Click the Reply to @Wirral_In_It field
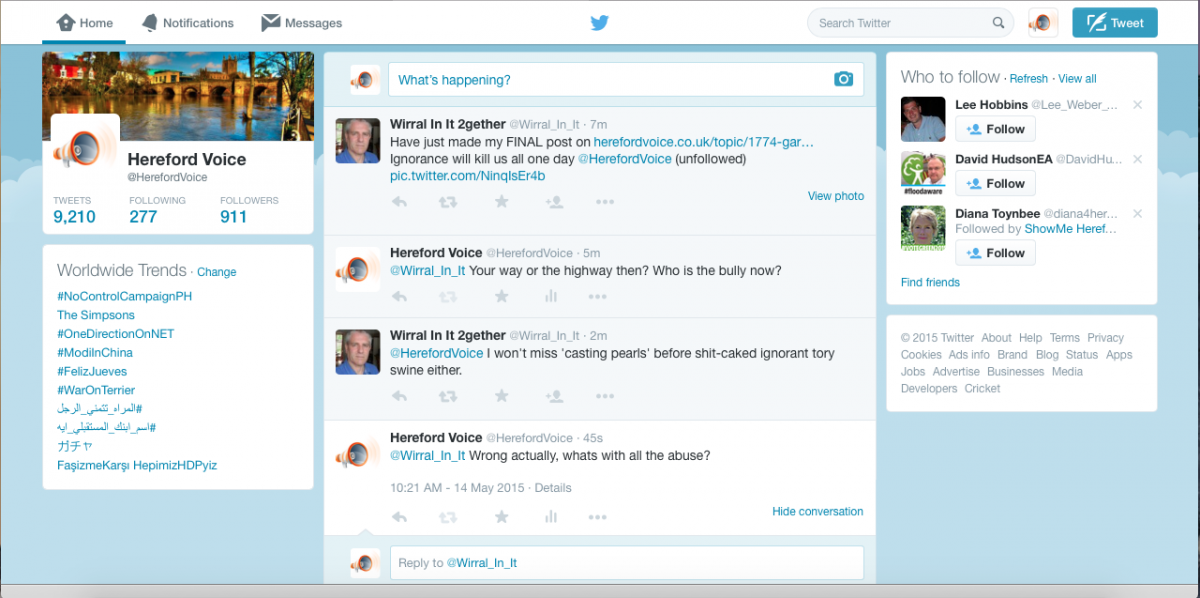Screen dimensions: 1200x598 pos(627,563)
